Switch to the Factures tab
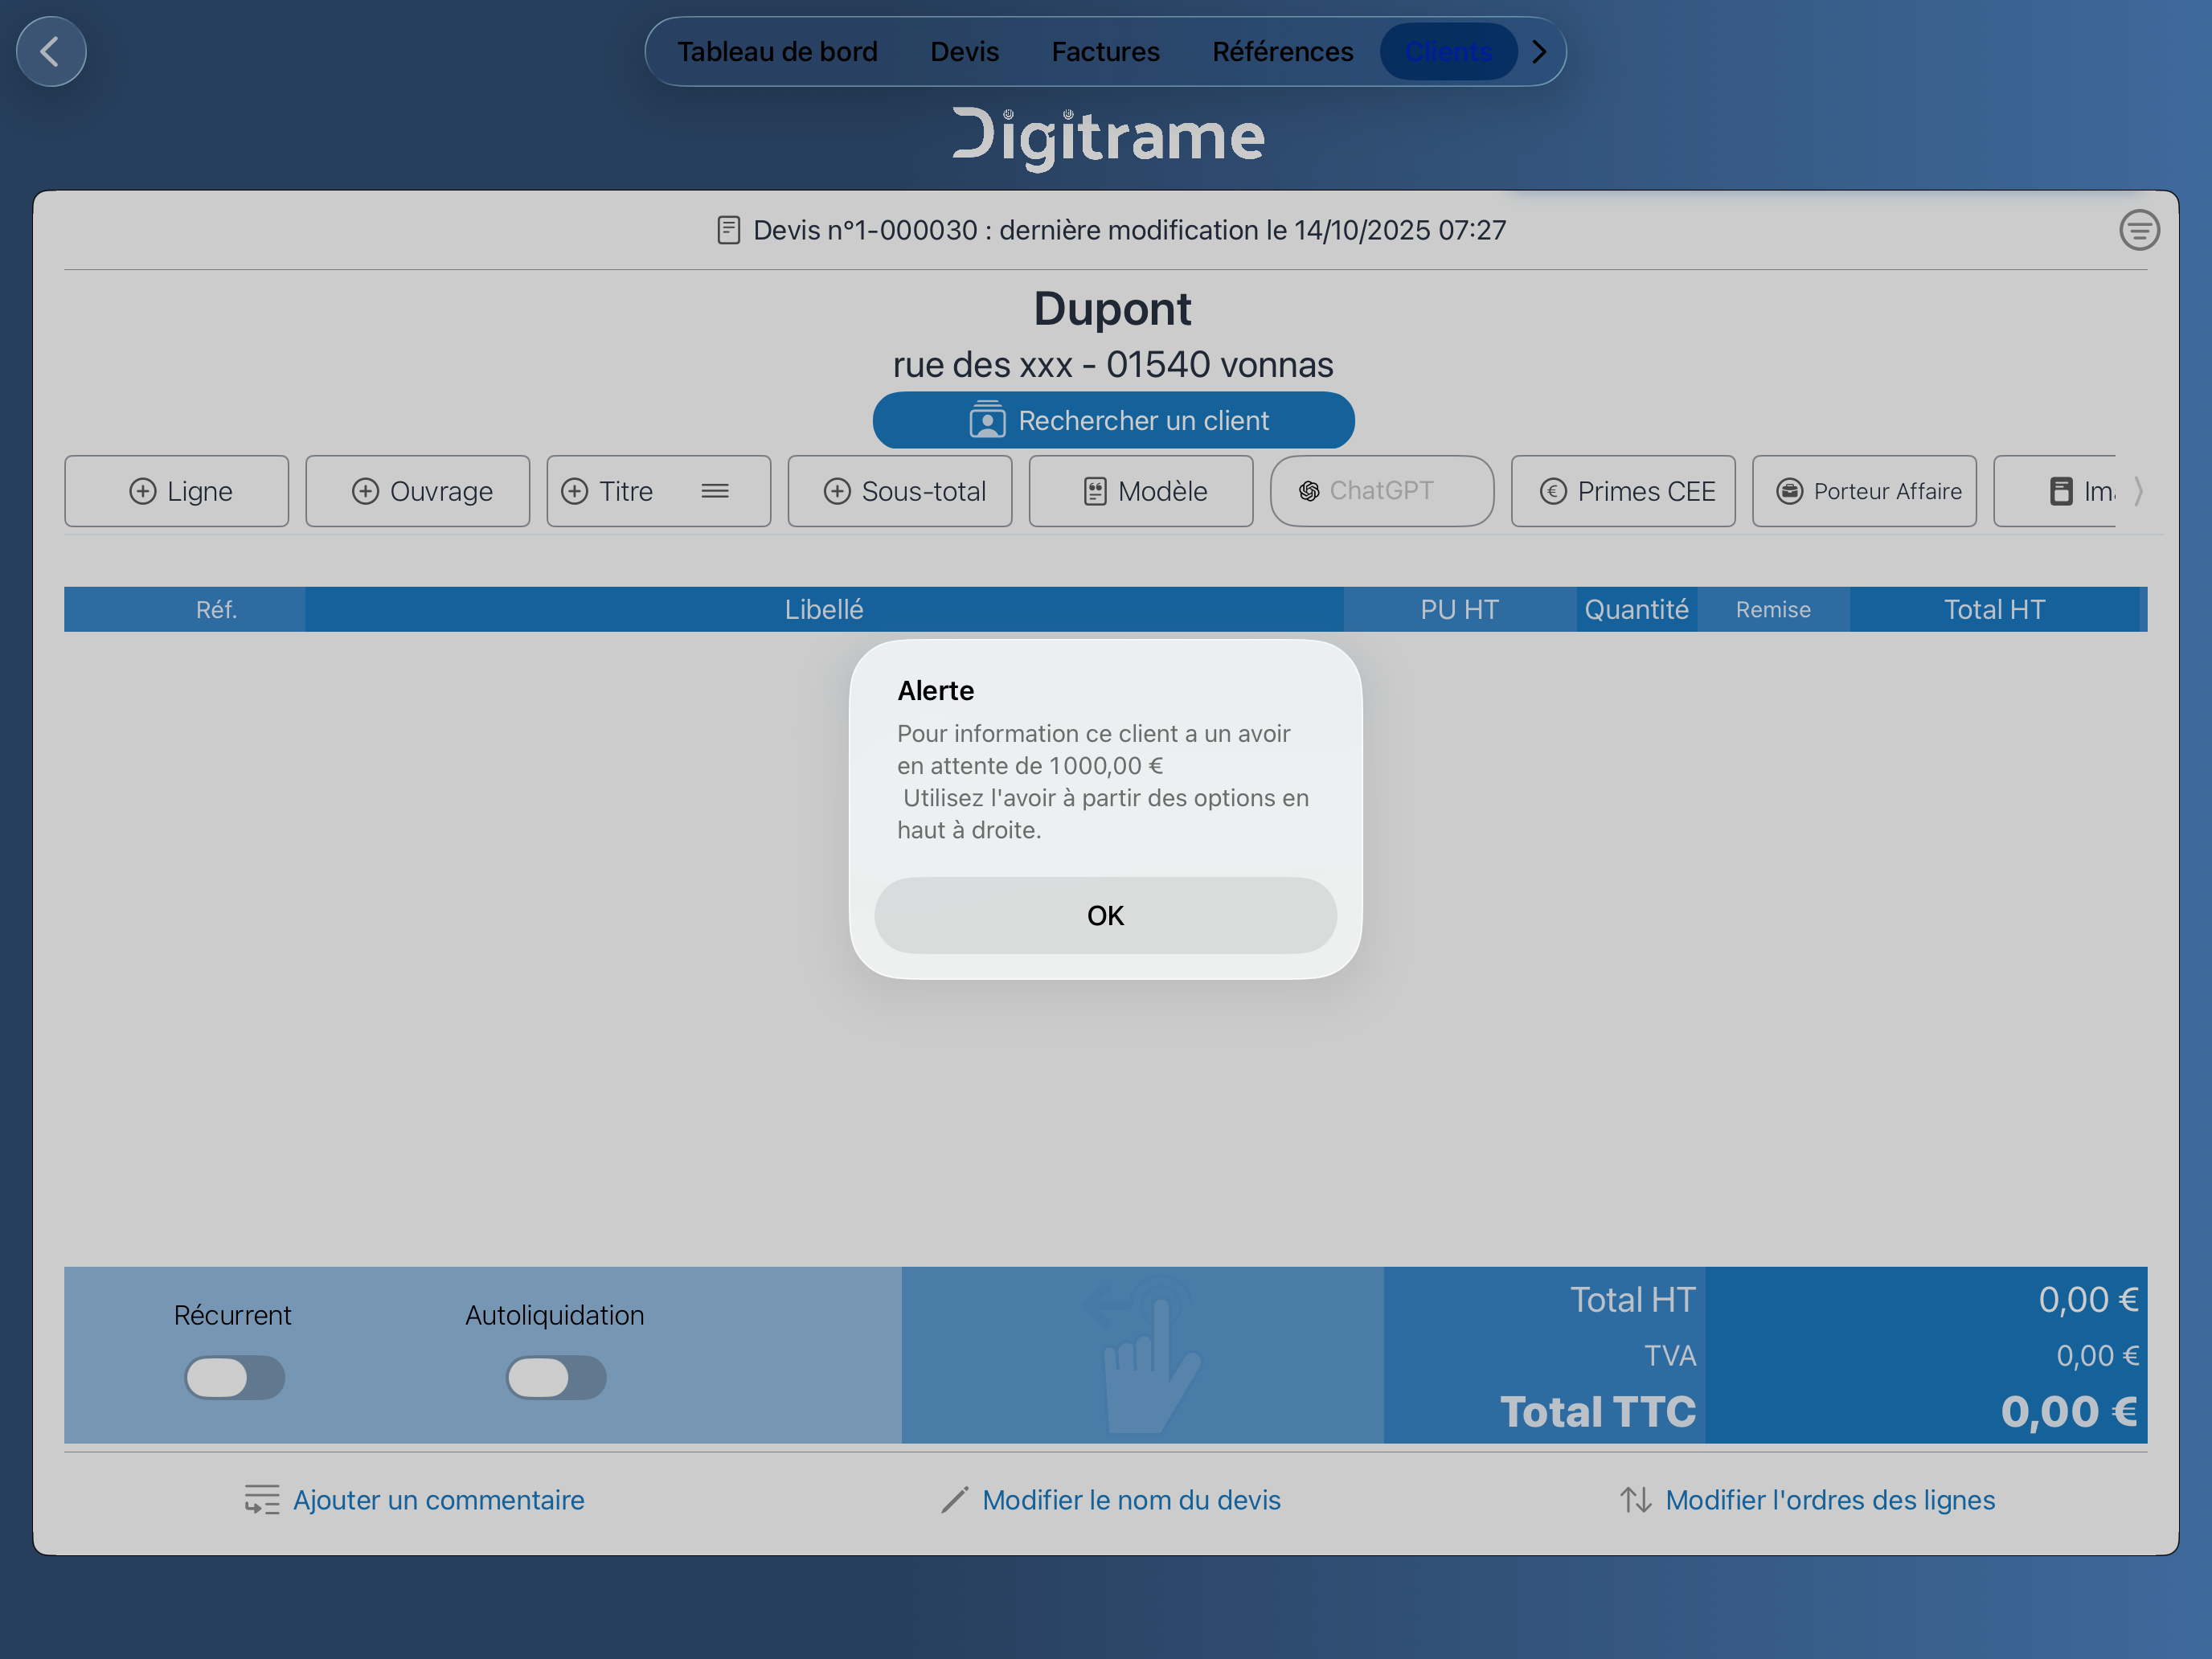The height and width of the screenshot is (1659, 2212). [x=1105, y=51]
